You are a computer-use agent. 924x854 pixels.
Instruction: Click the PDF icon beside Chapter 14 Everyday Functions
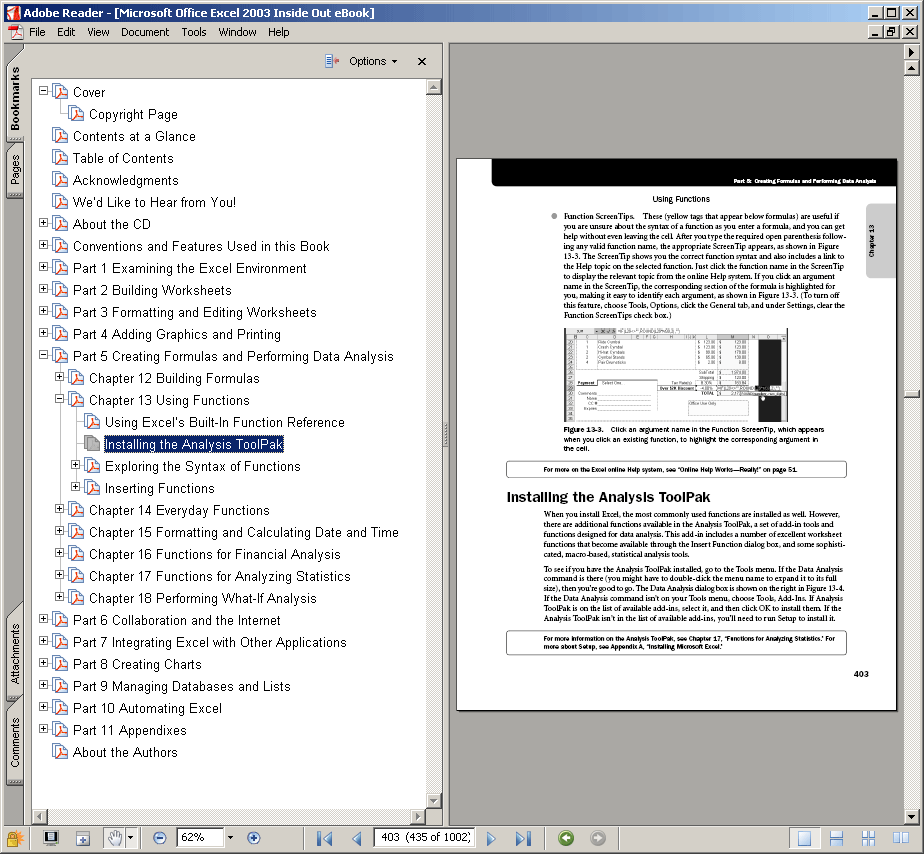[76, 510]
